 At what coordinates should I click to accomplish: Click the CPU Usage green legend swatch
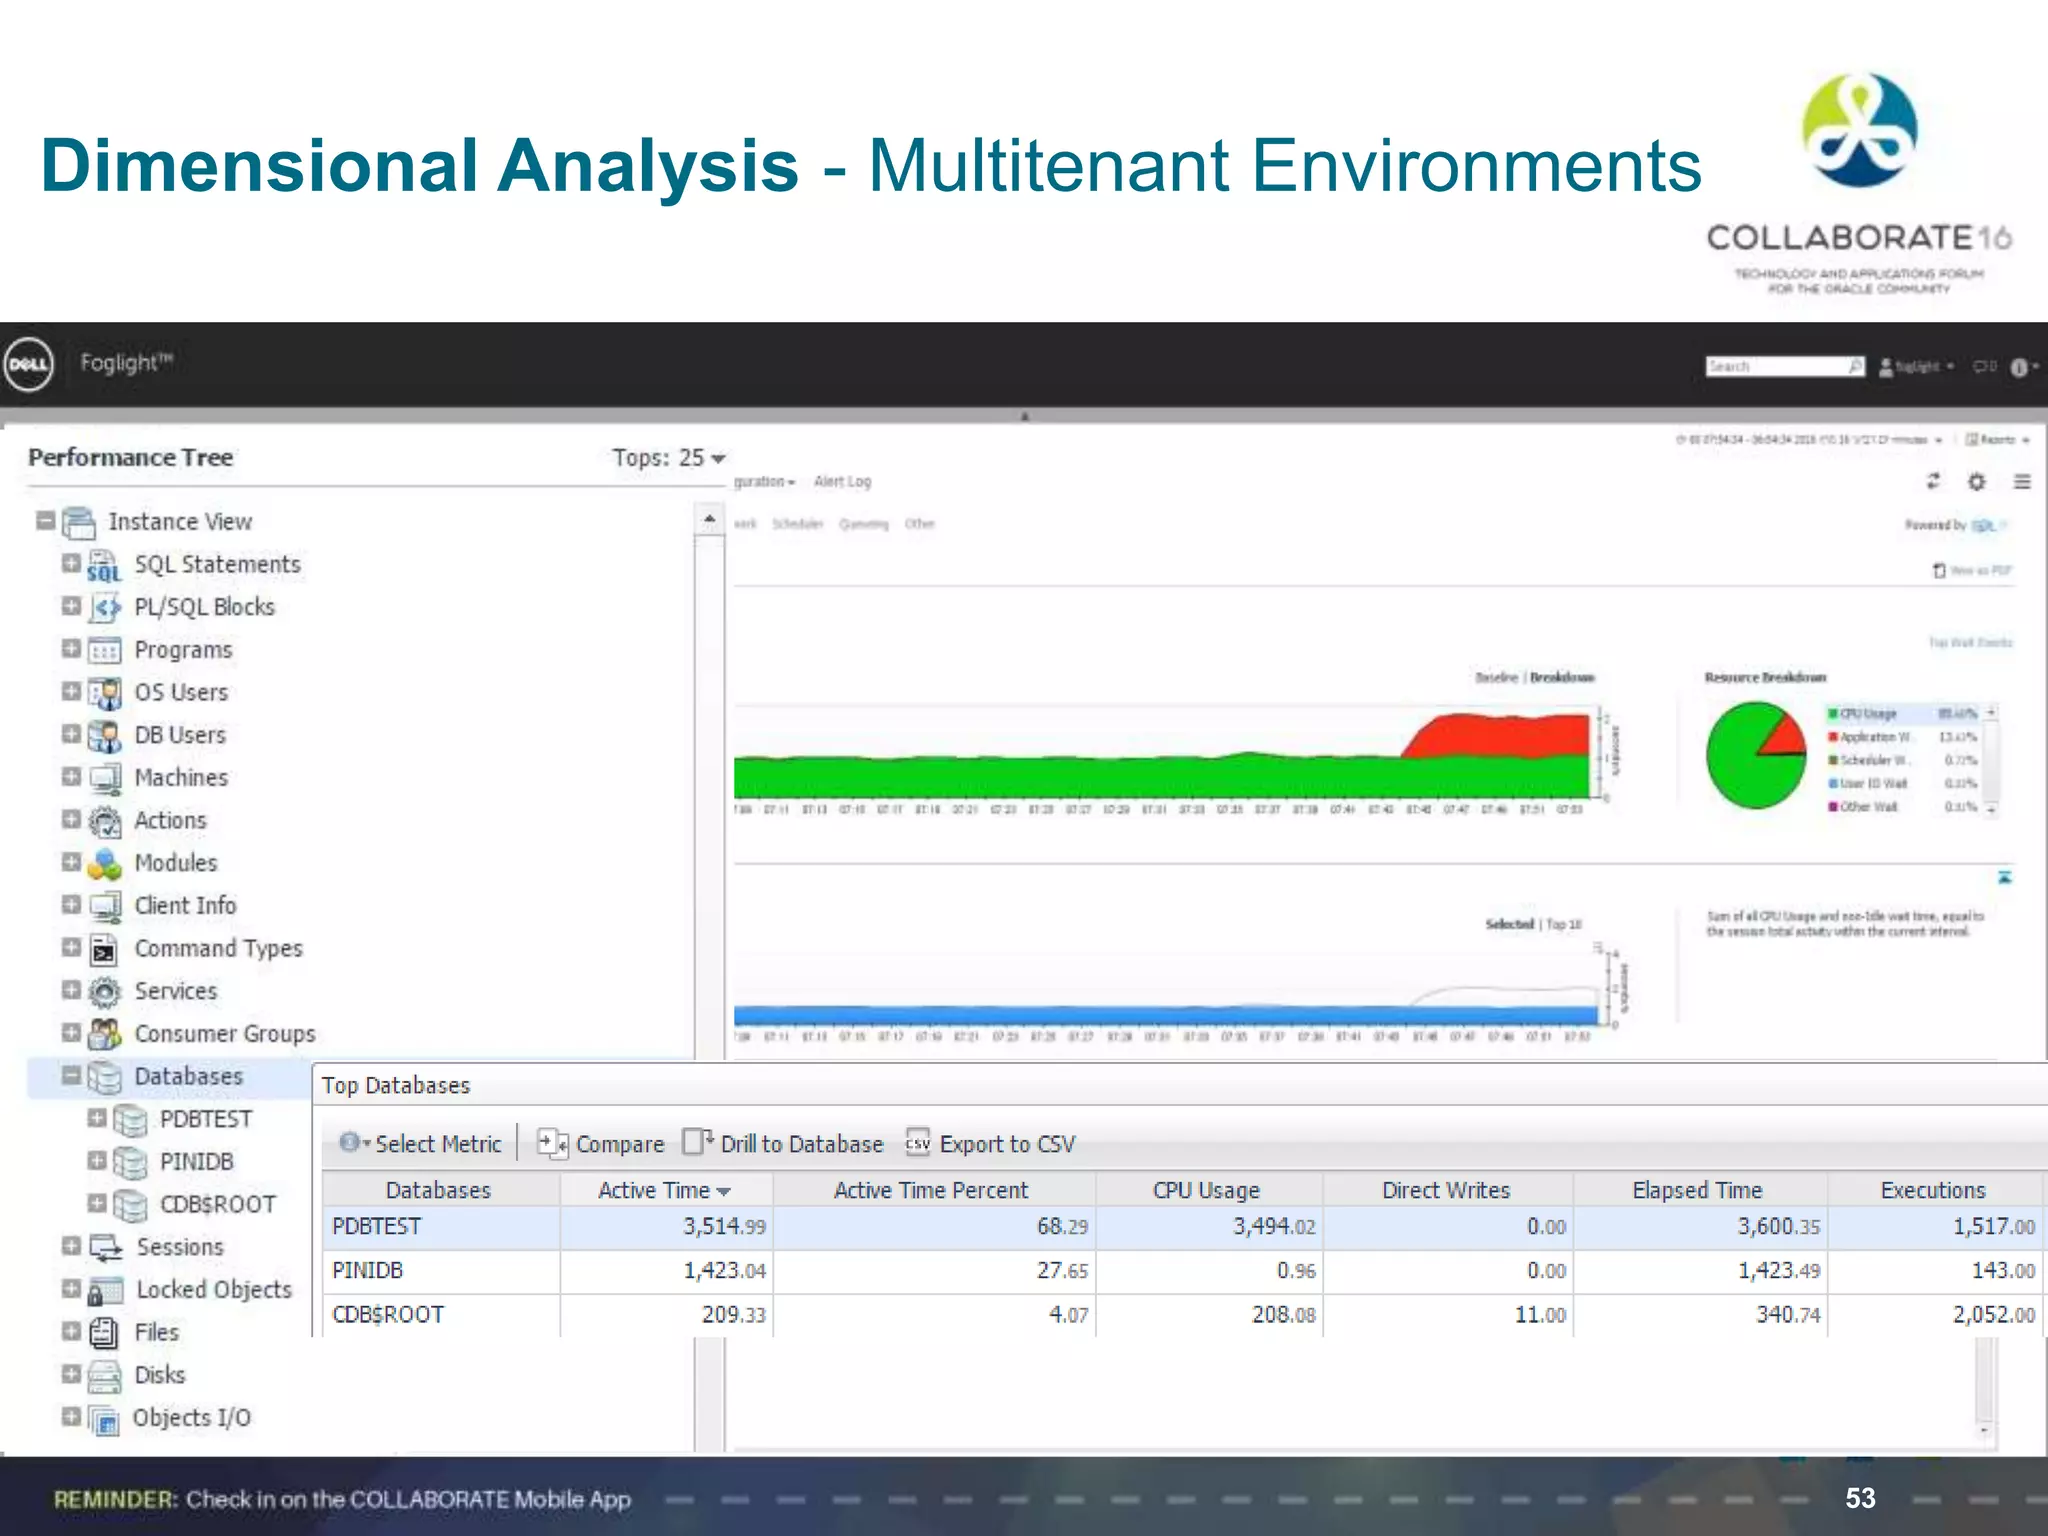(x=1833, y=714)
